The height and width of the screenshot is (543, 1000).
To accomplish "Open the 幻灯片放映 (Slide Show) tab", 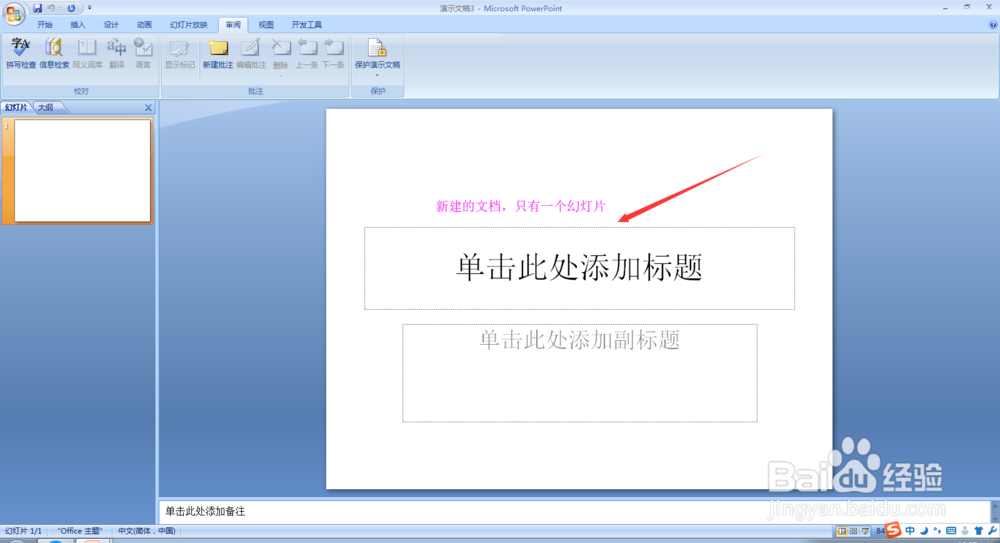I will (x=189, y=25).
